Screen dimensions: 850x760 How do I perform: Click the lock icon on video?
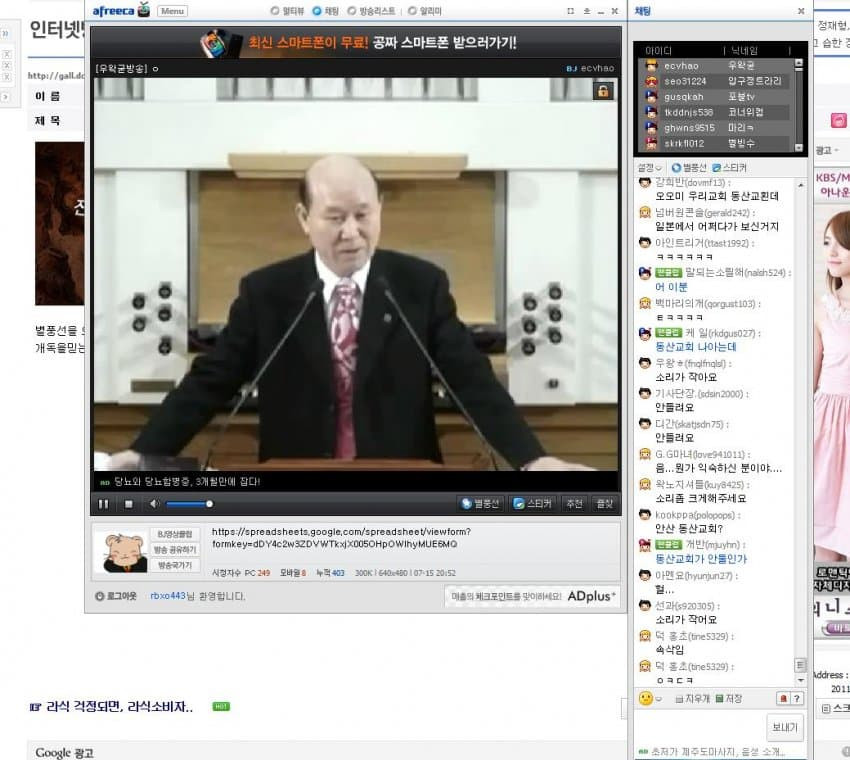coord(603,91)
